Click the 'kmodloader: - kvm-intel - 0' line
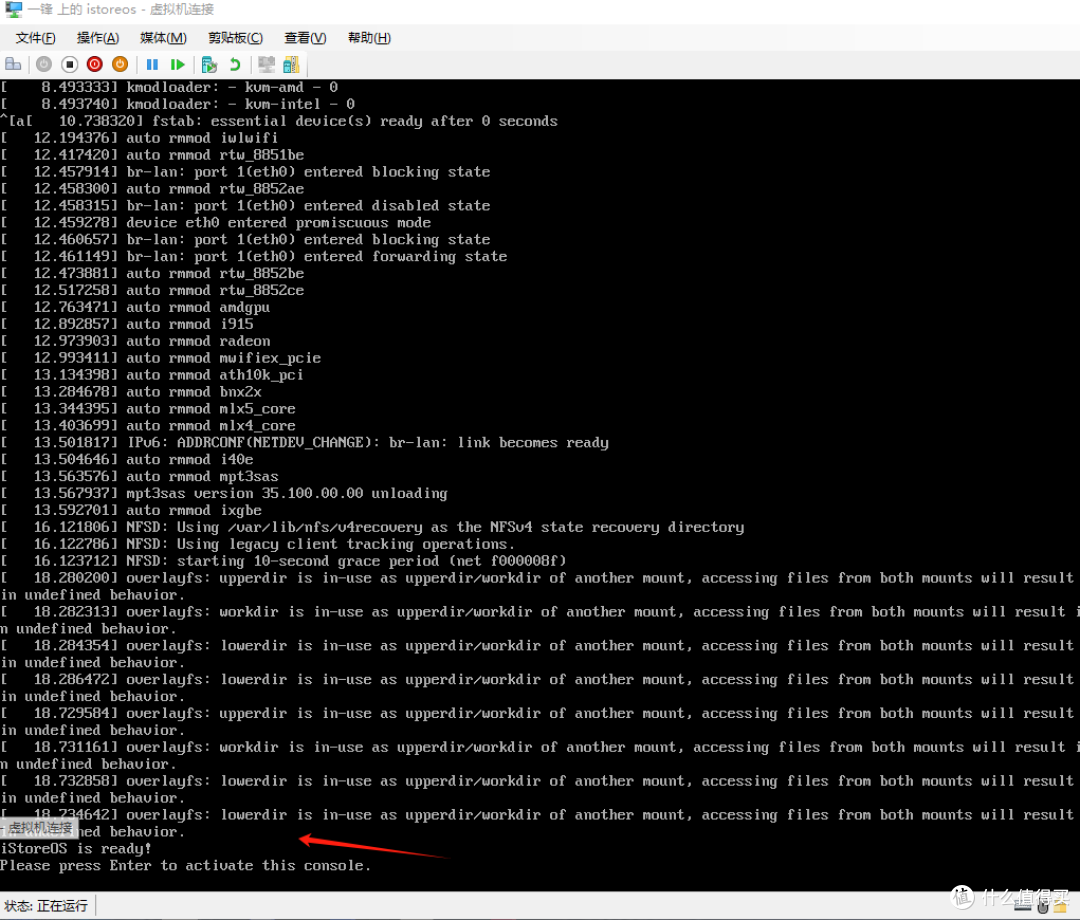This screenshot has height=920, width=1080. [x=178, y=104]
